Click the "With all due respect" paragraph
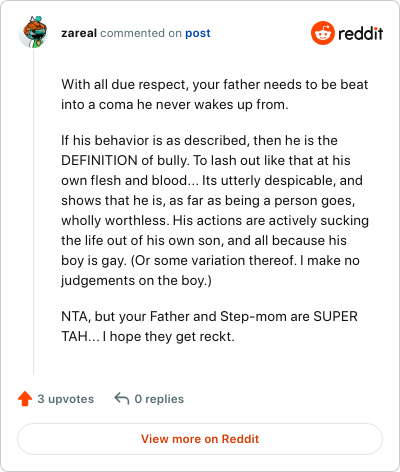 pyautogui.click(x=215, y=94)
